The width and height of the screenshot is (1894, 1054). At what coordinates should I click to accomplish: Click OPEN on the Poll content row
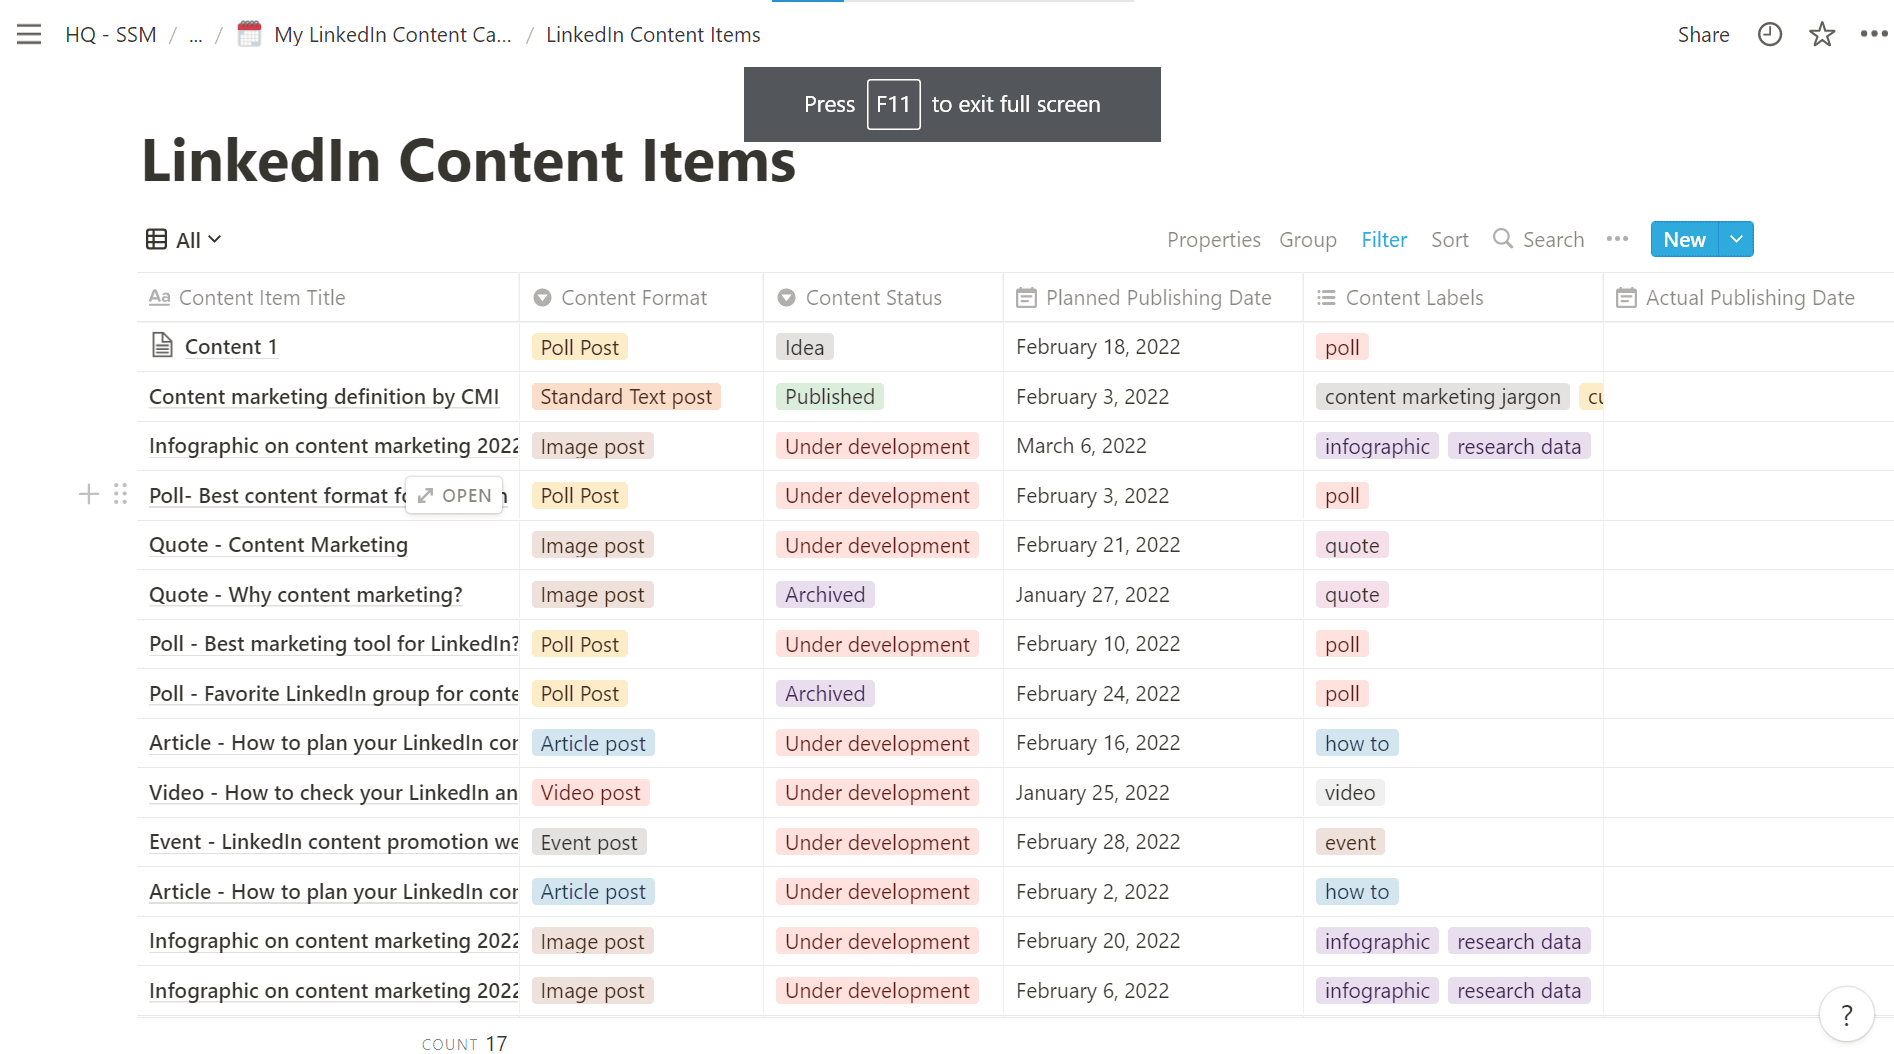pyautogui.click(x=453, y=494)
